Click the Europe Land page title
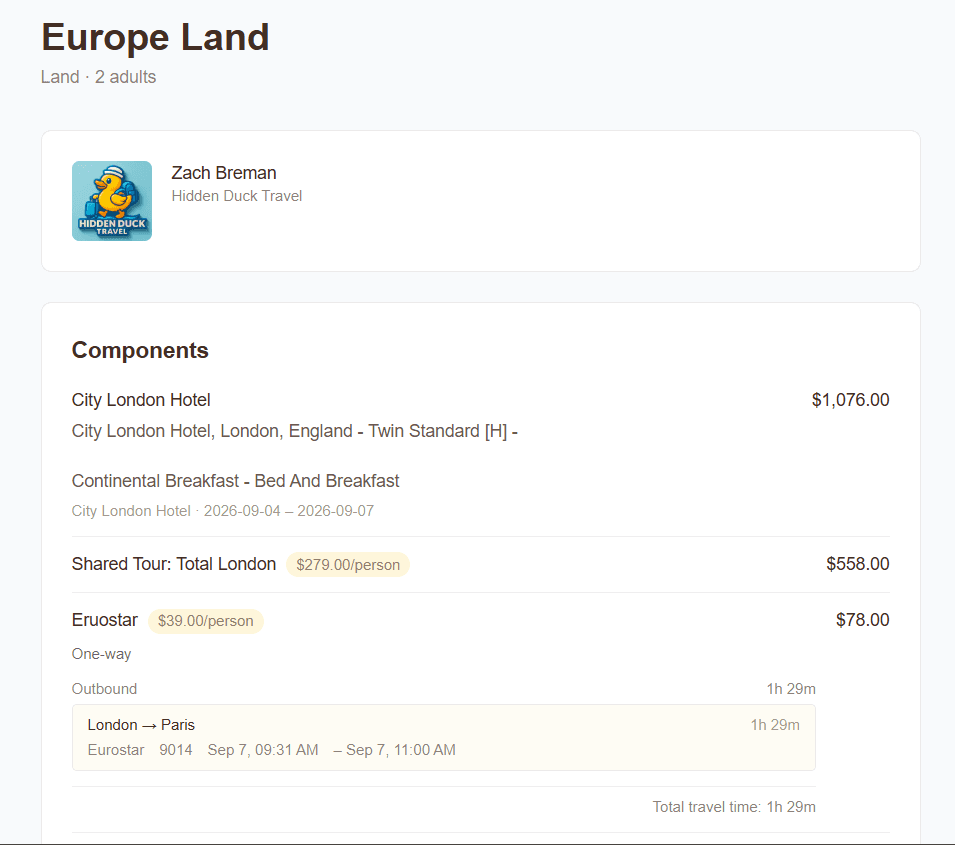Image resolution: width=955 pixels, height=845 pixels. [155, 37]
